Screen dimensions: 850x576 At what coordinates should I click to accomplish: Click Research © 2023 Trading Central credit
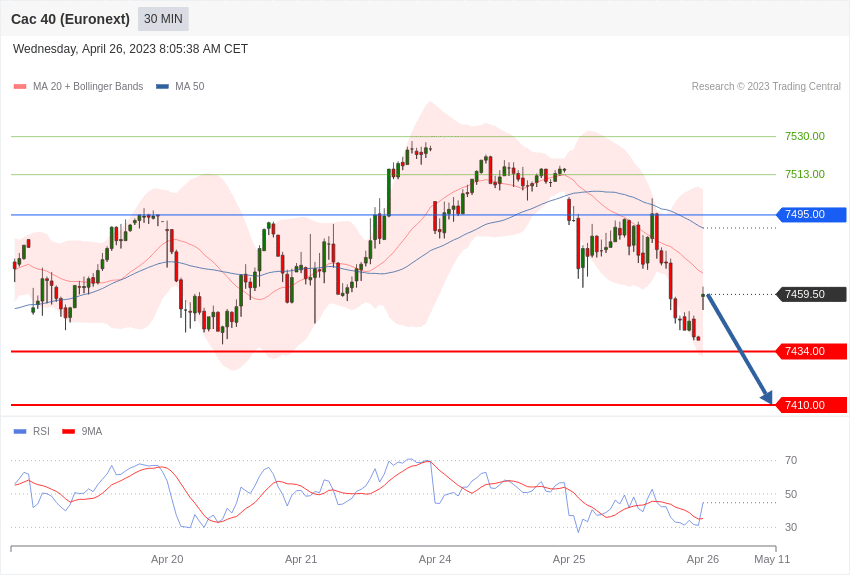766,86
